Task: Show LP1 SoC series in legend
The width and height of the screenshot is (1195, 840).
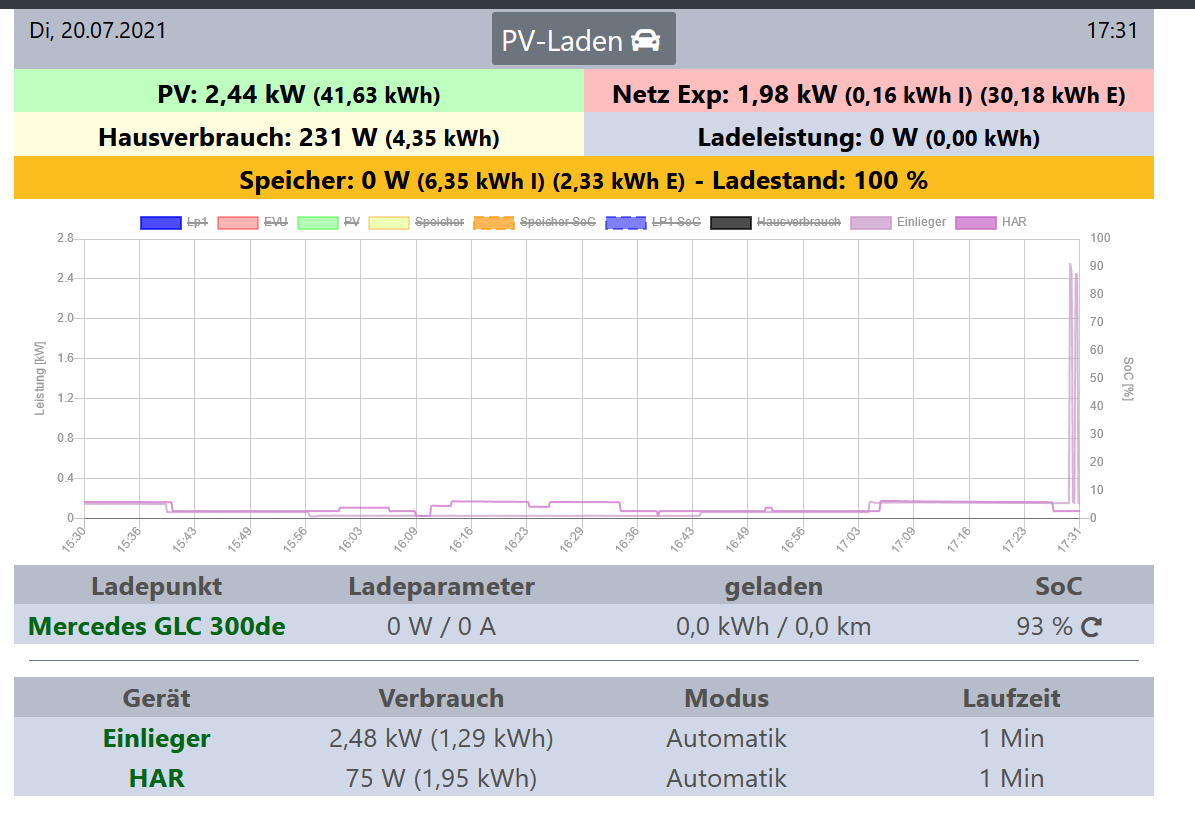Action: point(653,222)
